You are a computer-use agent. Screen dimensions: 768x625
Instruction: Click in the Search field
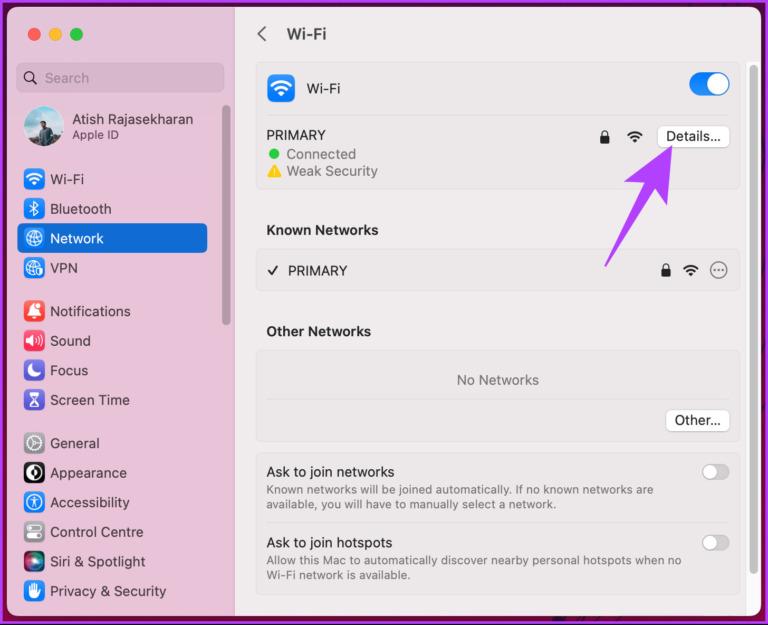pos(120,77)
